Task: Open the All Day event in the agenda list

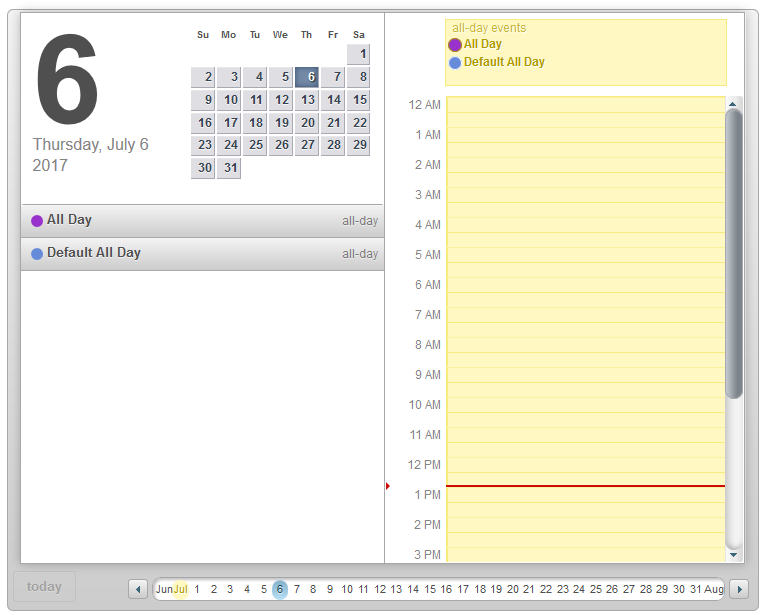Action: 202,221
